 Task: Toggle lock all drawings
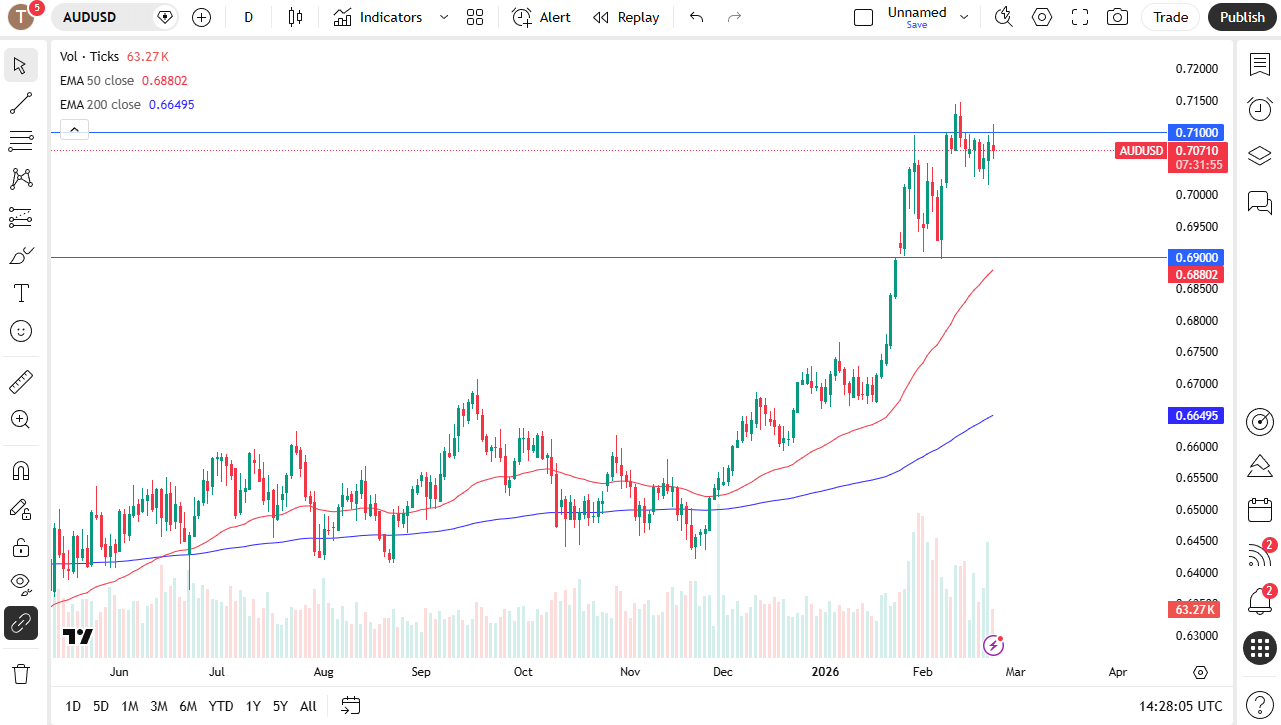(x=20, y=547)
